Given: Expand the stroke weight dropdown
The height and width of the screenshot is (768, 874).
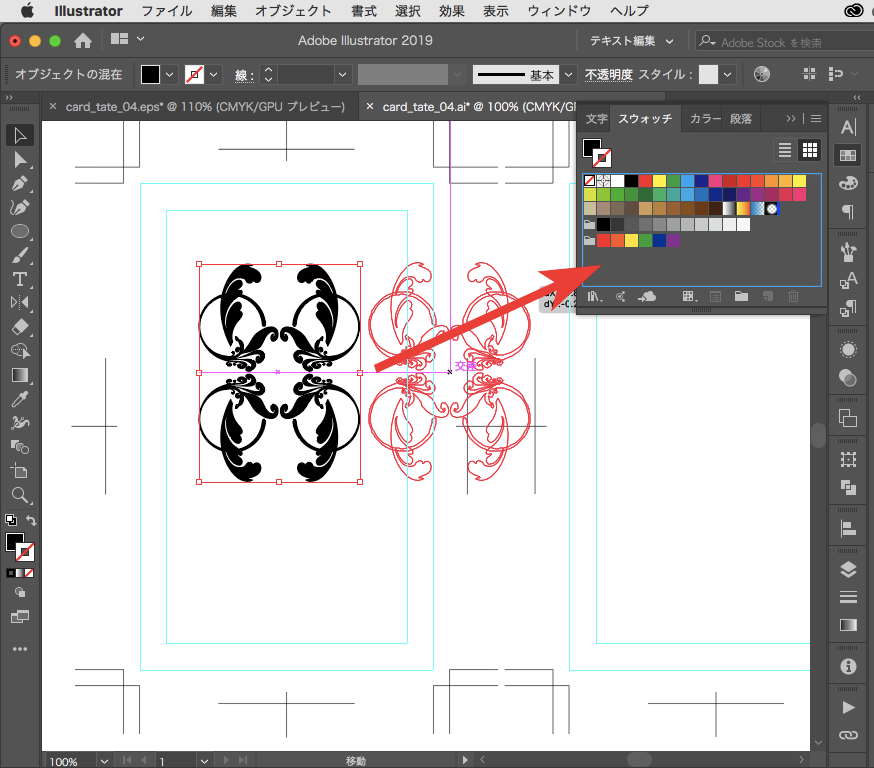Looking at the screenshot, I should [343, 75].
